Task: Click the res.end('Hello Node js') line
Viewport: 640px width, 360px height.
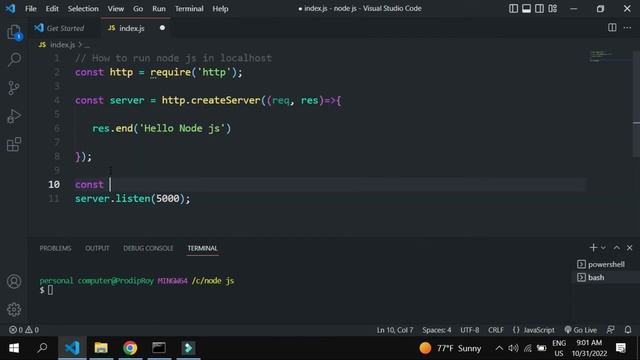Action: [x=162, y=129]
